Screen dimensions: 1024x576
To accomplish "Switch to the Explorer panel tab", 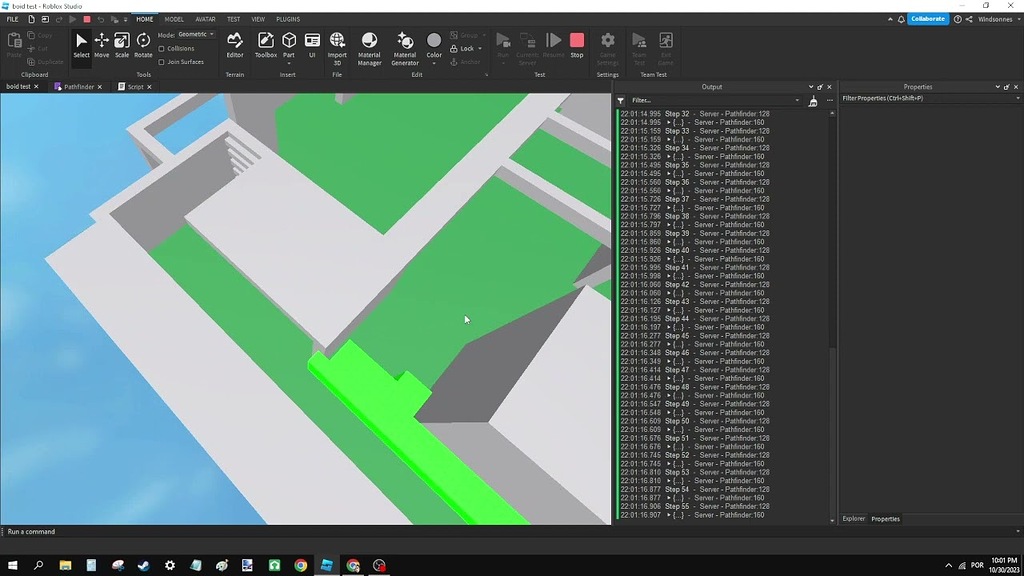I will coord(853,519).
